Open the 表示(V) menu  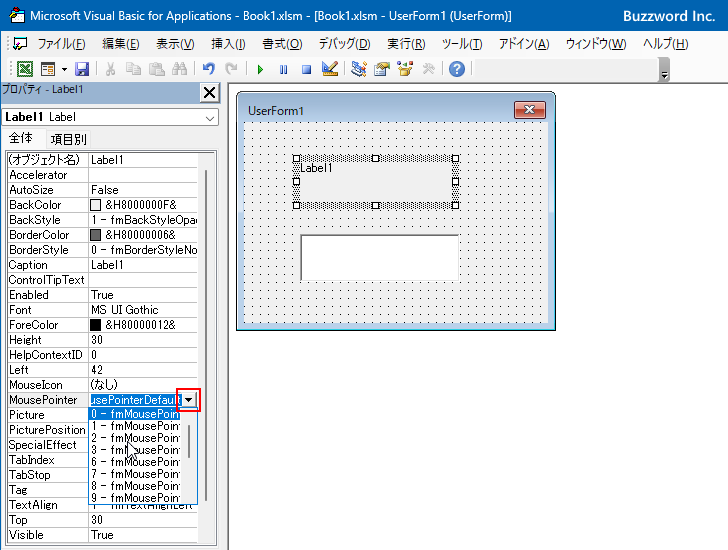(175, 44)
